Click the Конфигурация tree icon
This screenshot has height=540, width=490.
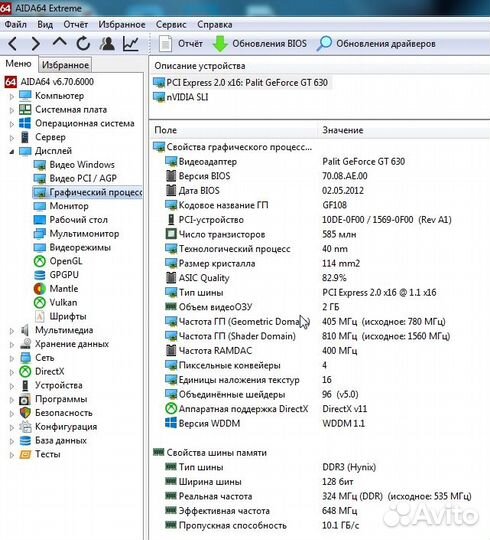coord(25,427)
